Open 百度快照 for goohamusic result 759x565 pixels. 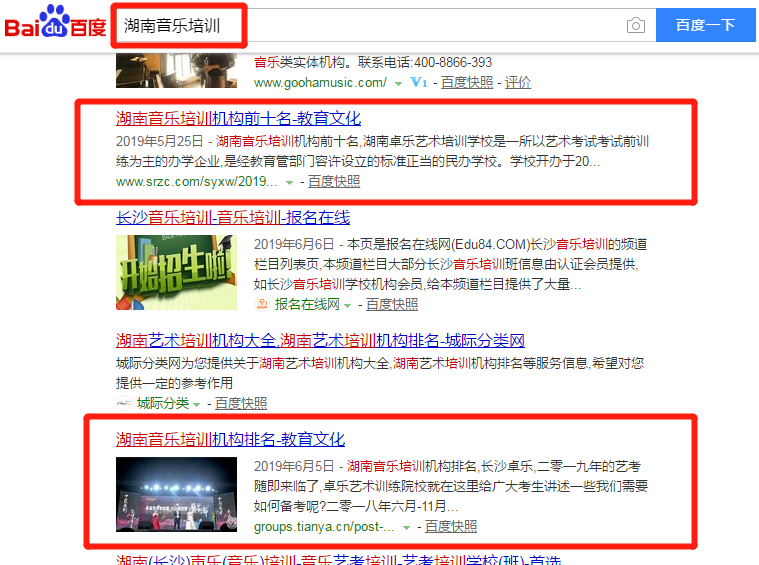point(467,83)
